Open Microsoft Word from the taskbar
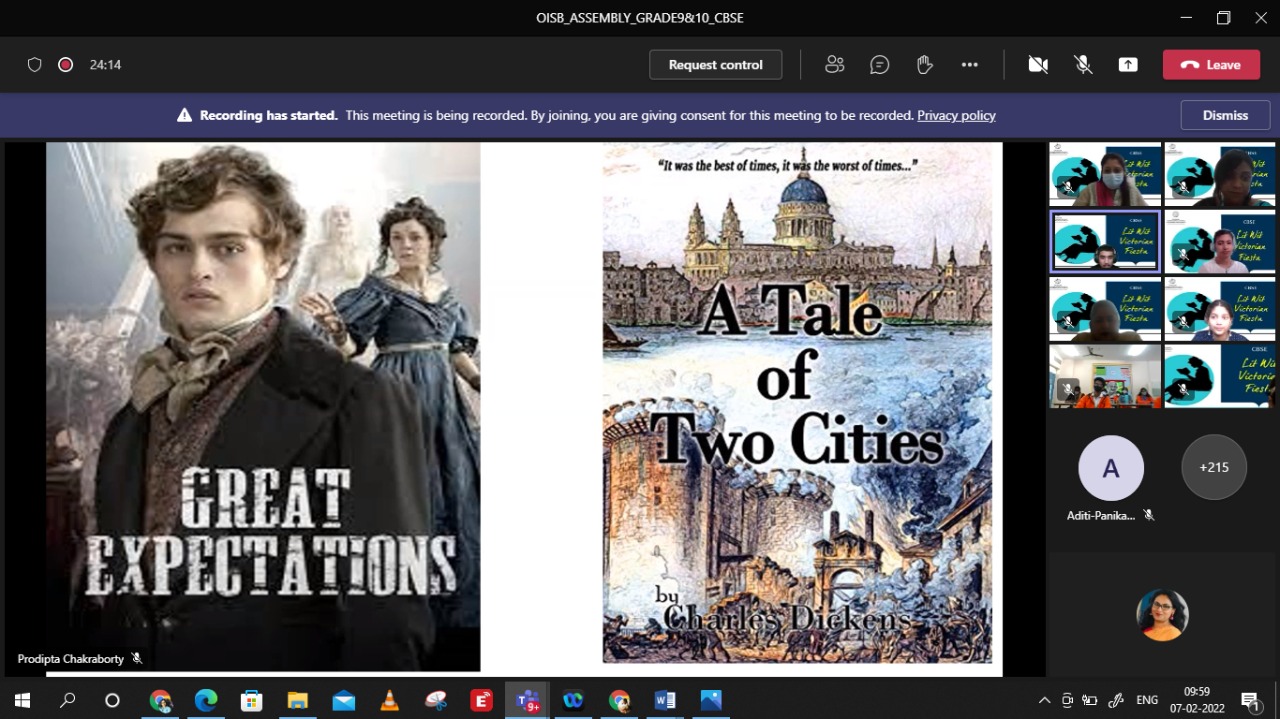Viewport: 1280px width, 719px height. coord(665,700)
